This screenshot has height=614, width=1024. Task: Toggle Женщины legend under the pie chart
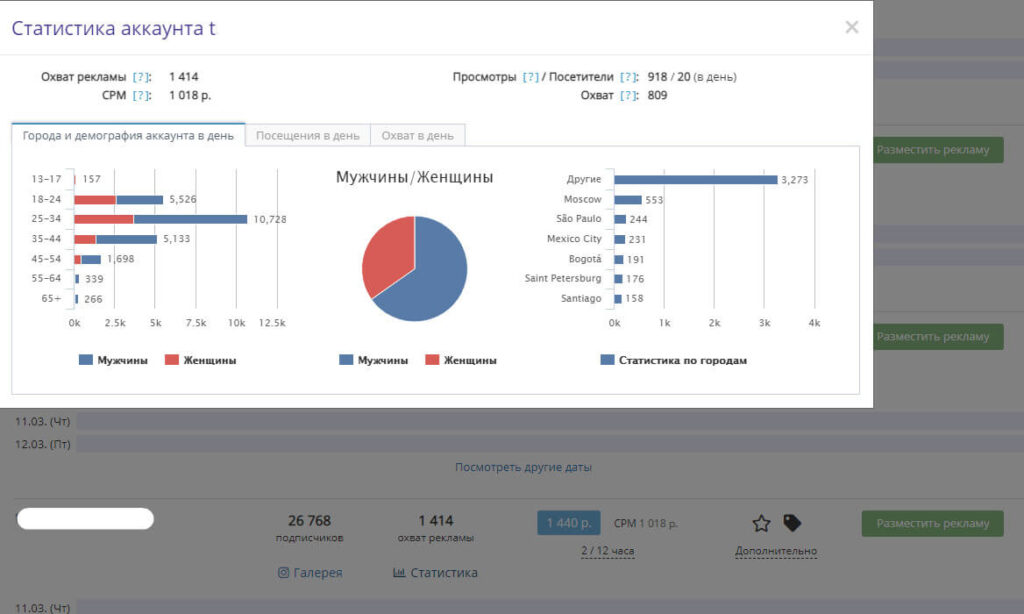click(x=460, y=360)
